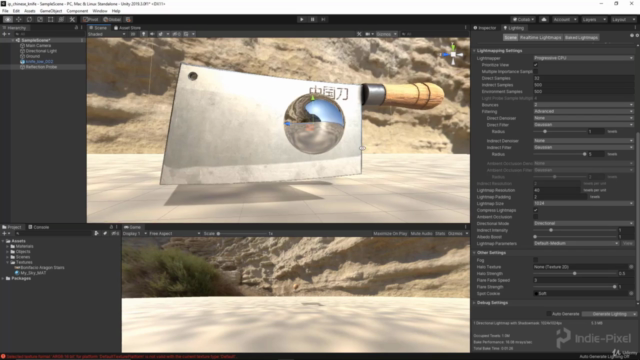Image resolution: width=640 pixels, height=360 pixels.
Task: Click Maximize On Play toggle
Action: [x=390, y=233]
